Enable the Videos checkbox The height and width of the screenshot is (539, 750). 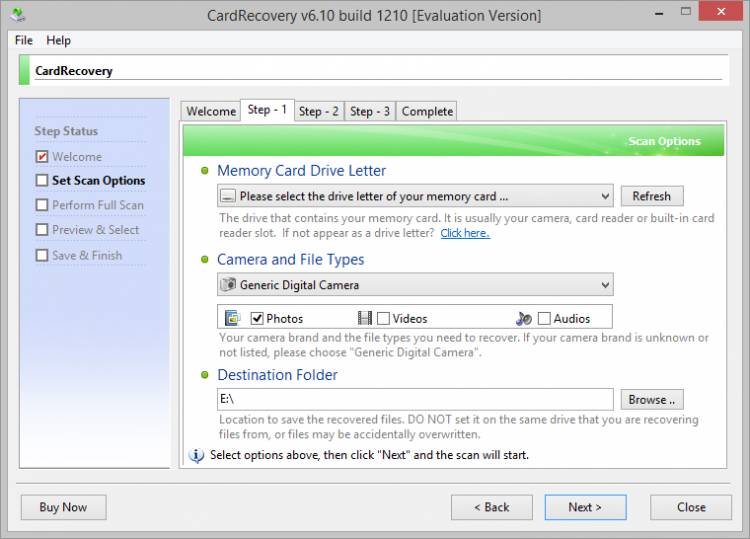(383, 319)
